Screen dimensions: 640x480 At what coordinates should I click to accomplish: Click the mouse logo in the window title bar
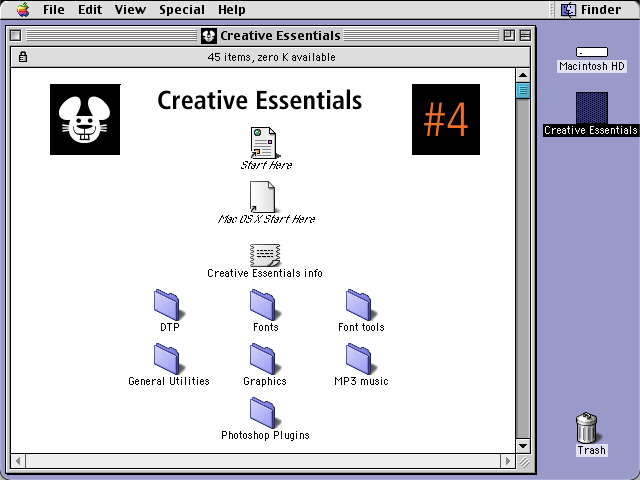point(209,36)
